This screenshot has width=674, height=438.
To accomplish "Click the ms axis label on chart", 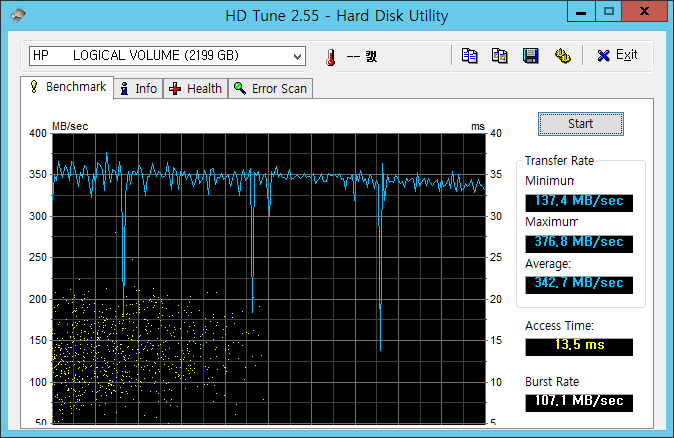I will coord(478,127).
